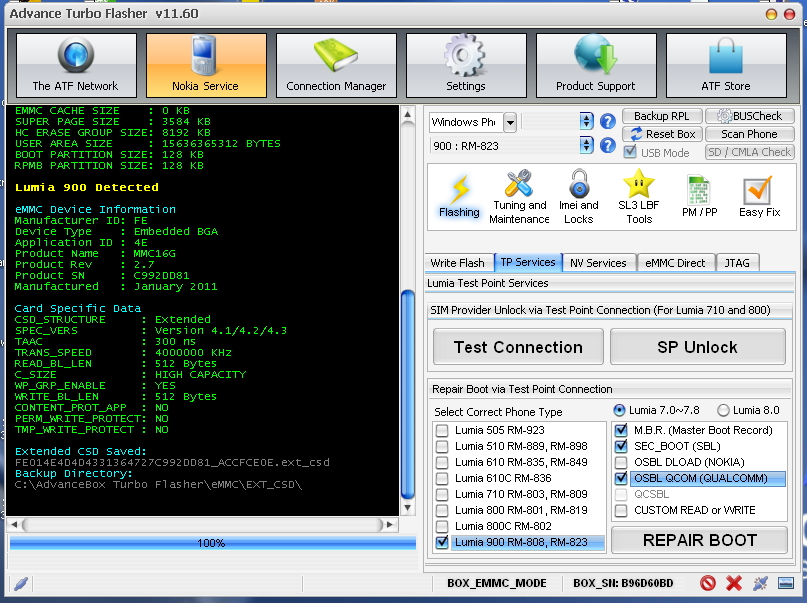The height and width of the screenshot is (603, 807).
Task: Uncheck Lumia 900 RM-808, RM-823
Action: coord(442,542)
